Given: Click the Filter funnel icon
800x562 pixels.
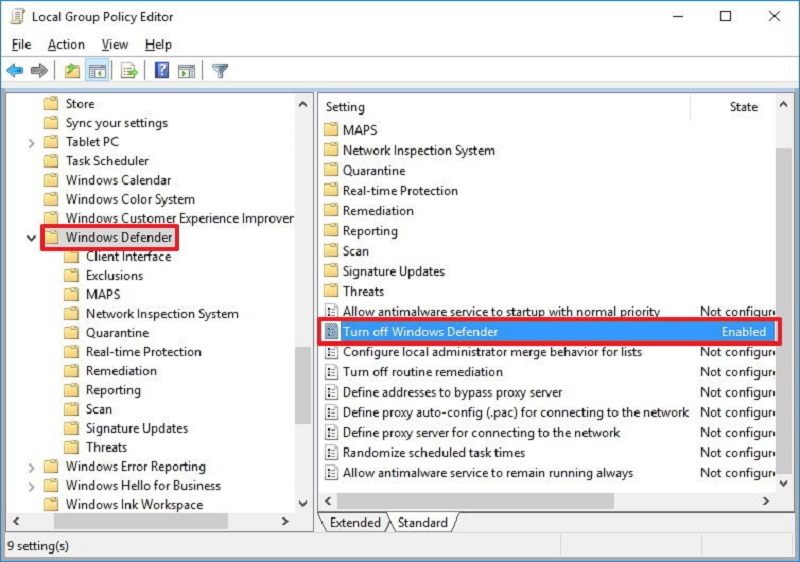Looking at the screenshot, I should coord(220,70).
